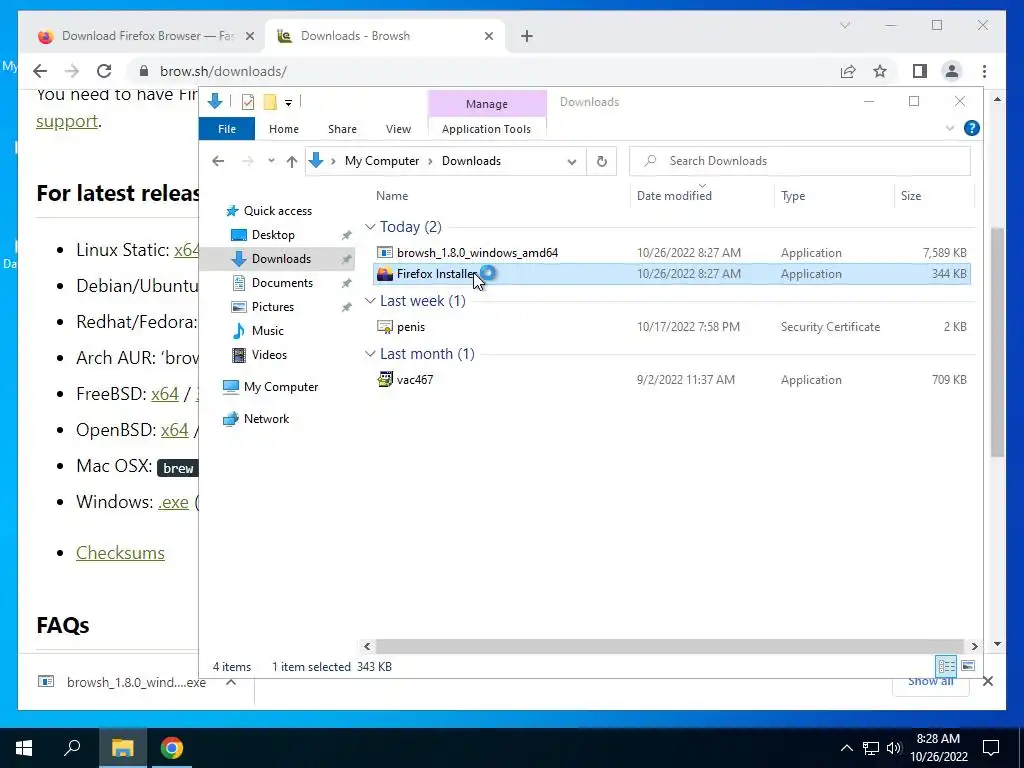Viewport: 1024px width, 768px height.
Task: Select the Security Certificate file icon
Action: pos(385,327)
